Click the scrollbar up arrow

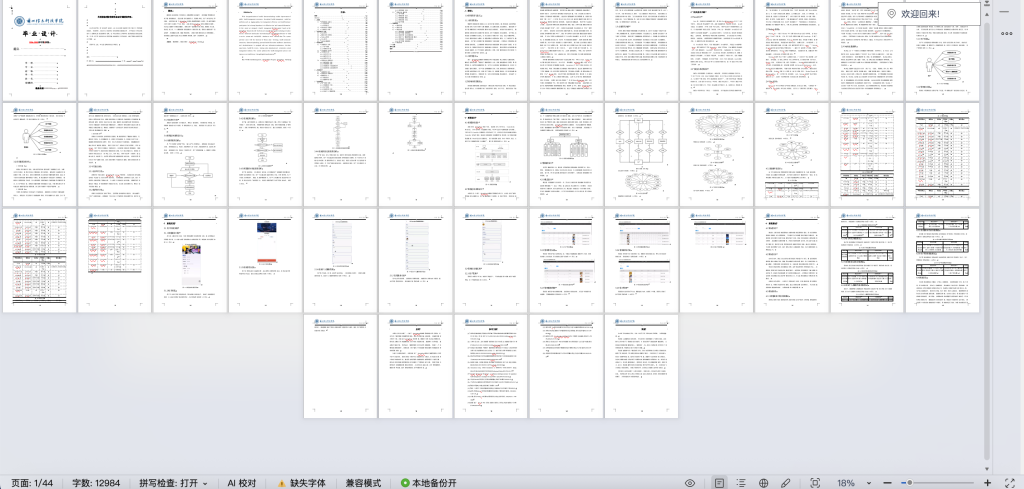point(987,14)
